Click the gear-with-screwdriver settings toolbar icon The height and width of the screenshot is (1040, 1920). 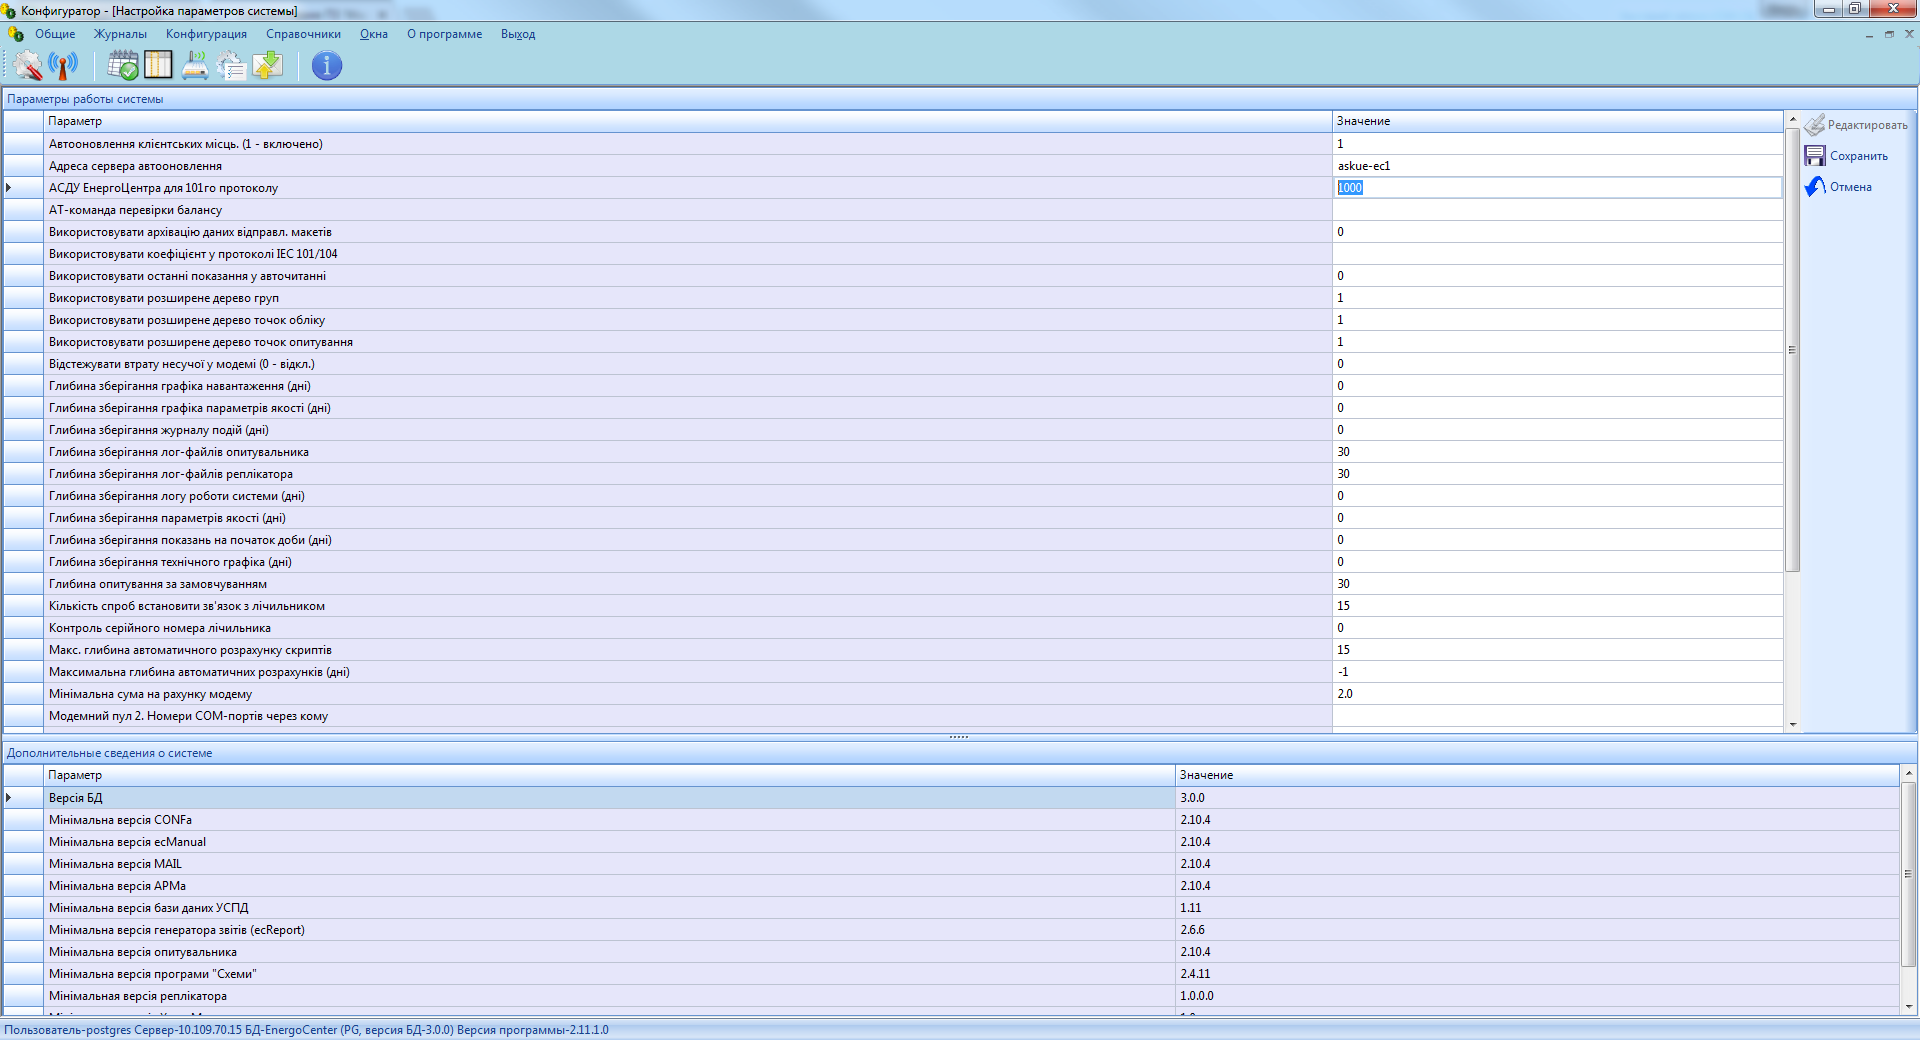click(27, 66)
